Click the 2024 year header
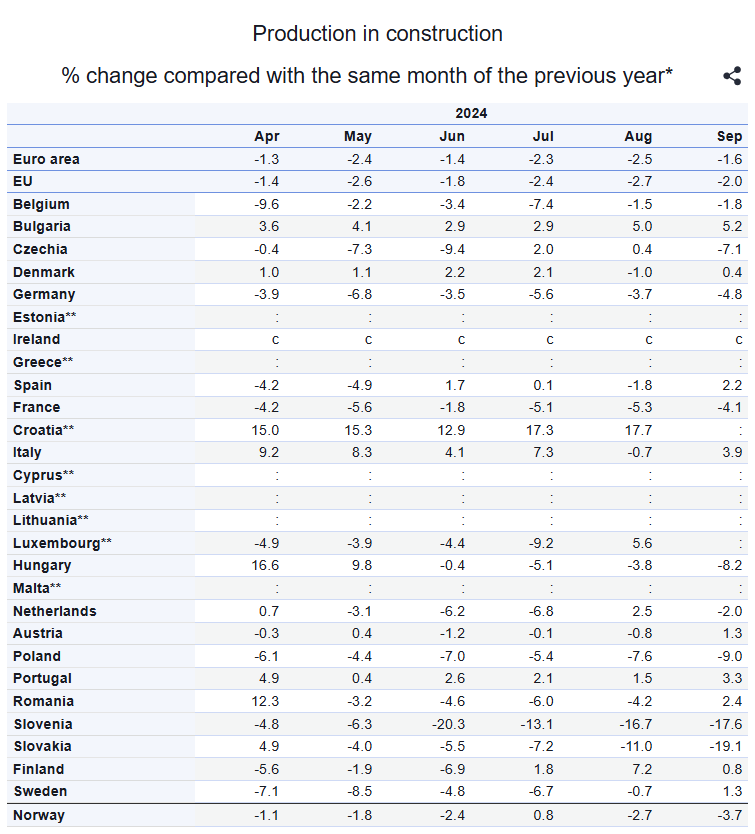 [x=471, y=113]
